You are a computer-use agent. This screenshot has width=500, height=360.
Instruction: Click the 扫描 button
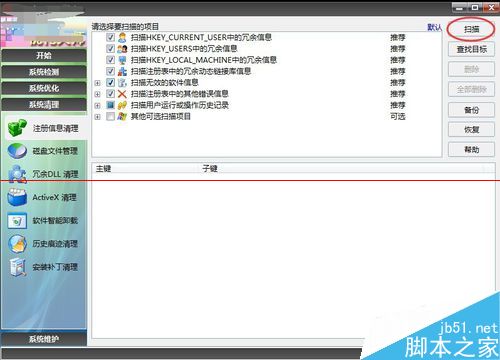[471, 29]
